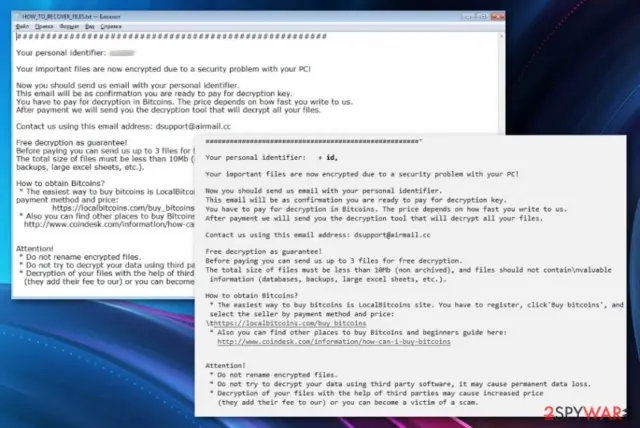Click 'The total size of files' line in gray note
Viewport: 640px width, 428px height.
pyautogui.click(x=408, y=270)
